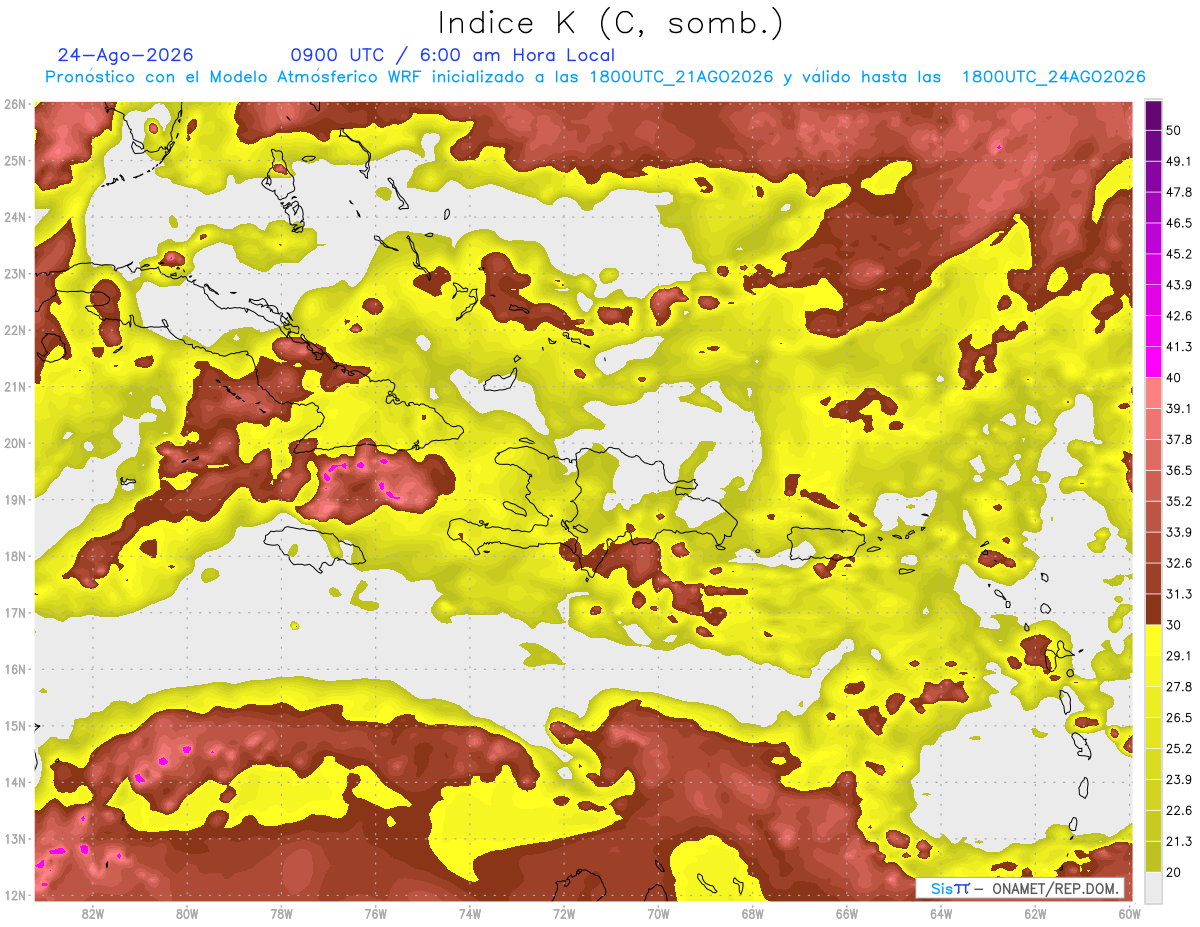Click the "76W" longitude axis label
Viewport: 1200px width, 927px height.
tap(375, 913)
